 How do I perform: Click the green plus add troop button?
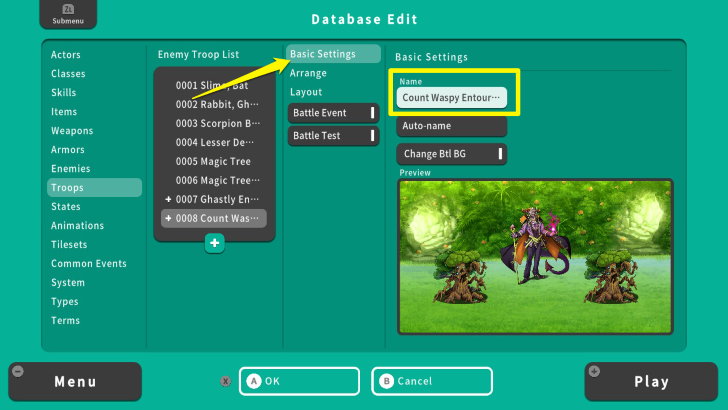click(x=214, y=243)
